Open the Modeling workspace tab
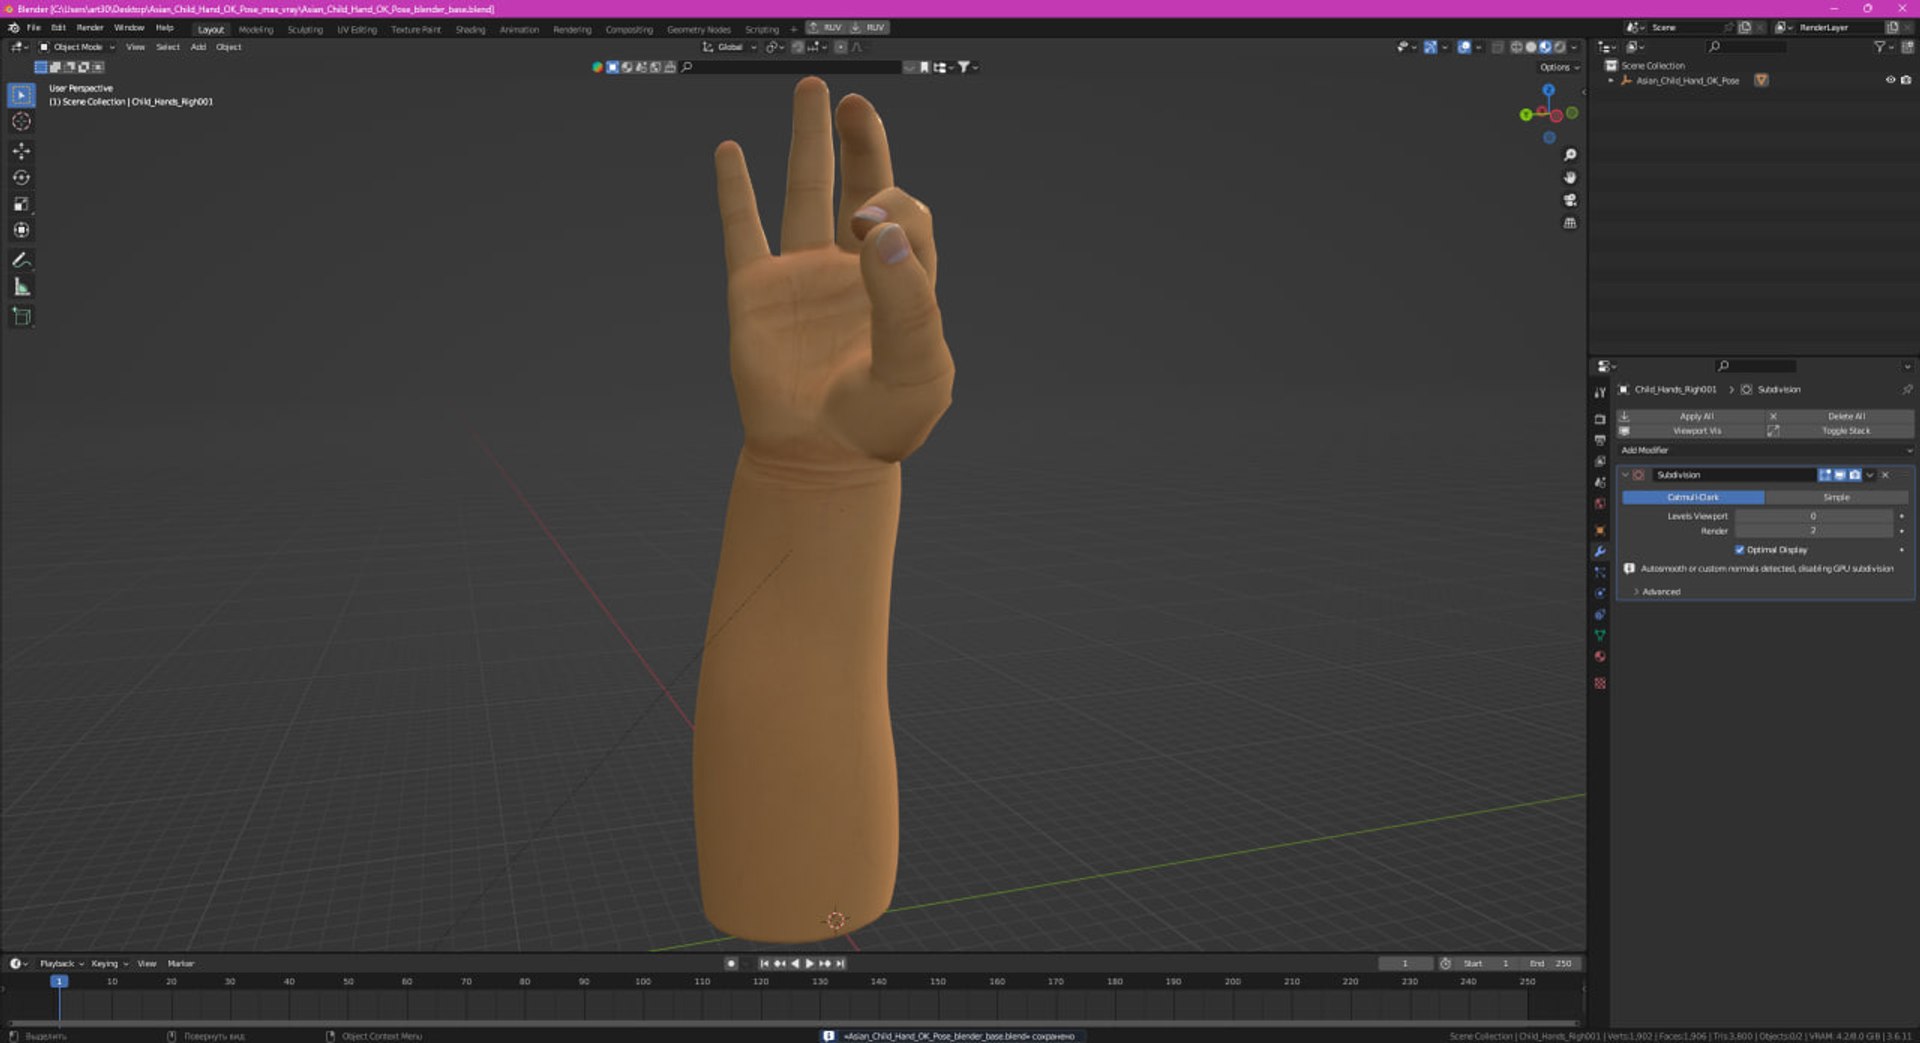1920x1043 pixels. [x=256, y=29]
